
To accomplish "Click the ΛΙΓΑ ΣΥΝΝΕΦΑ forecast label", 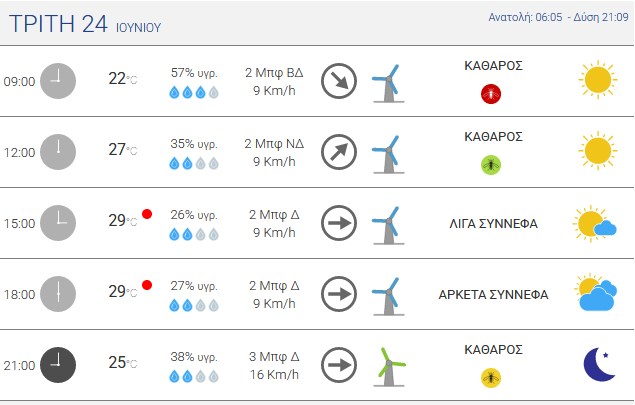I will pos(493,224).
